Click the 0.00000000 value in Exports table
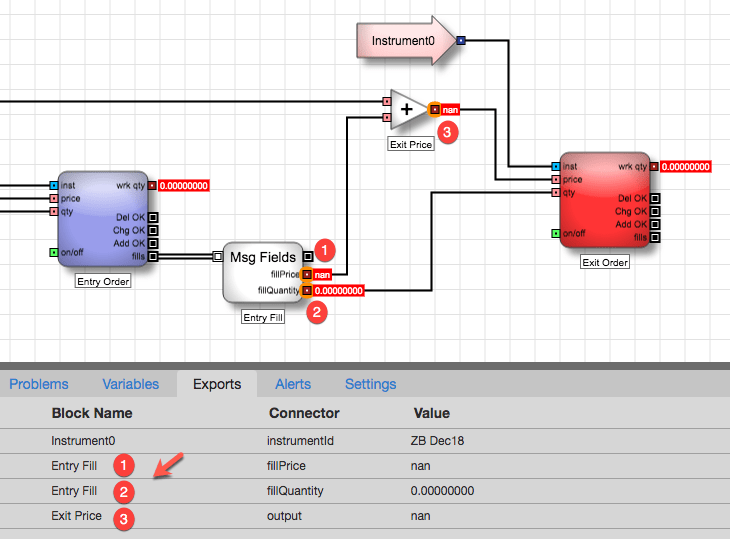730x543 pixels. click(x=442, y=491)
